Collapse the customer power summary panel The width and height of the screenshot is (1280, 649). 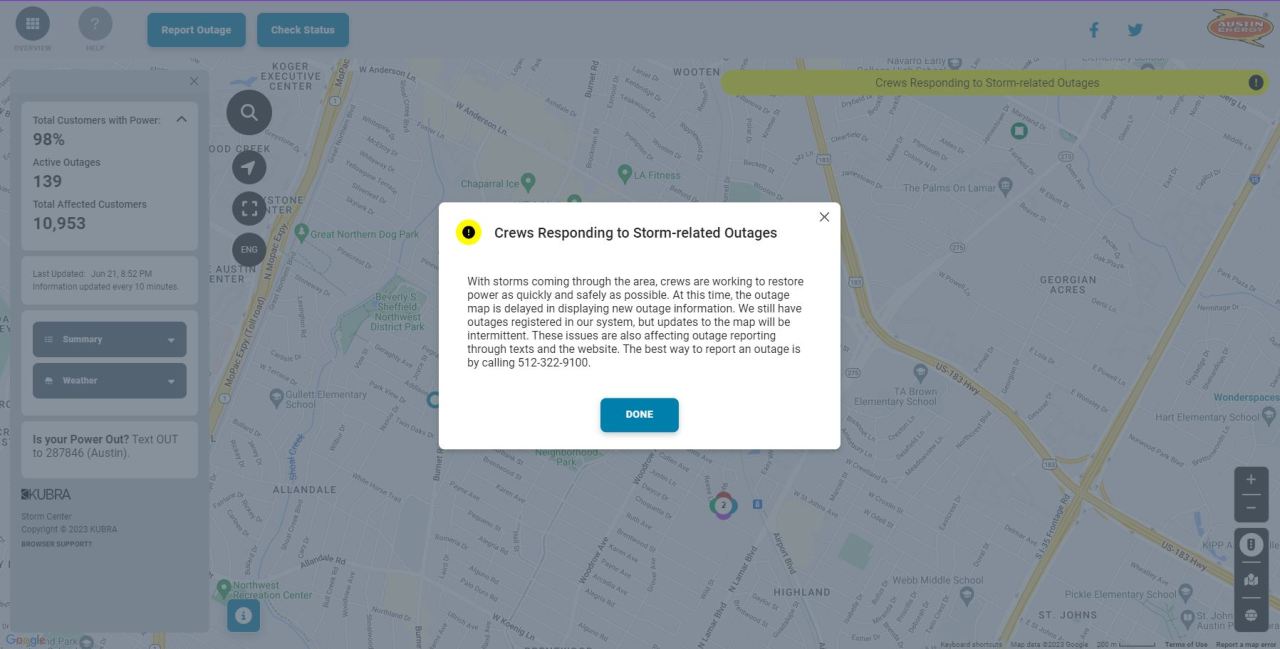tap(181, 120)
